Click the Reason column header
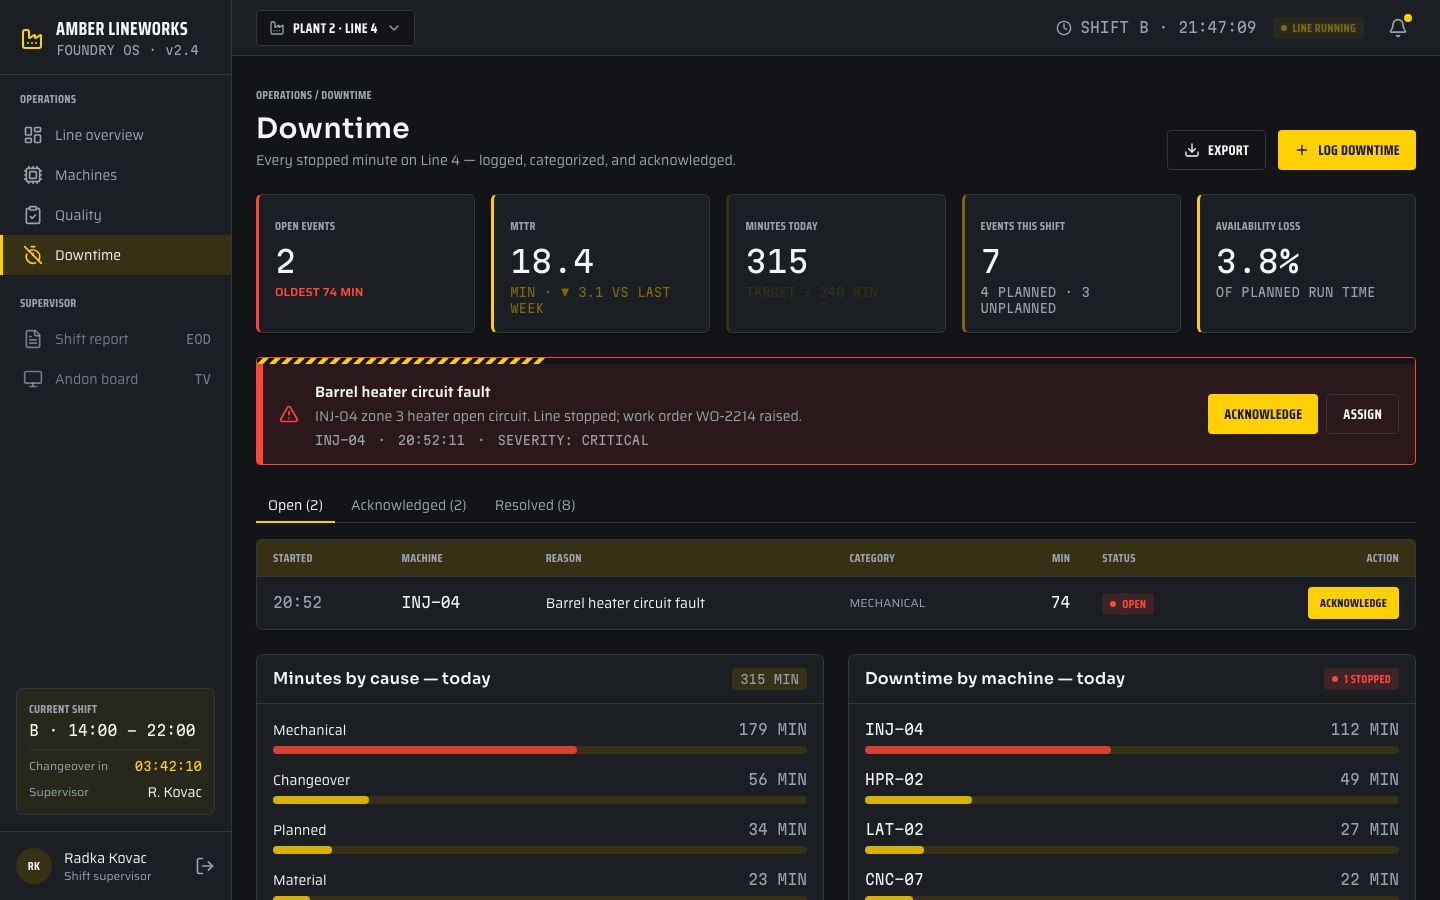1440x900 pixels. pyautogui.click(x=563, y=558)
